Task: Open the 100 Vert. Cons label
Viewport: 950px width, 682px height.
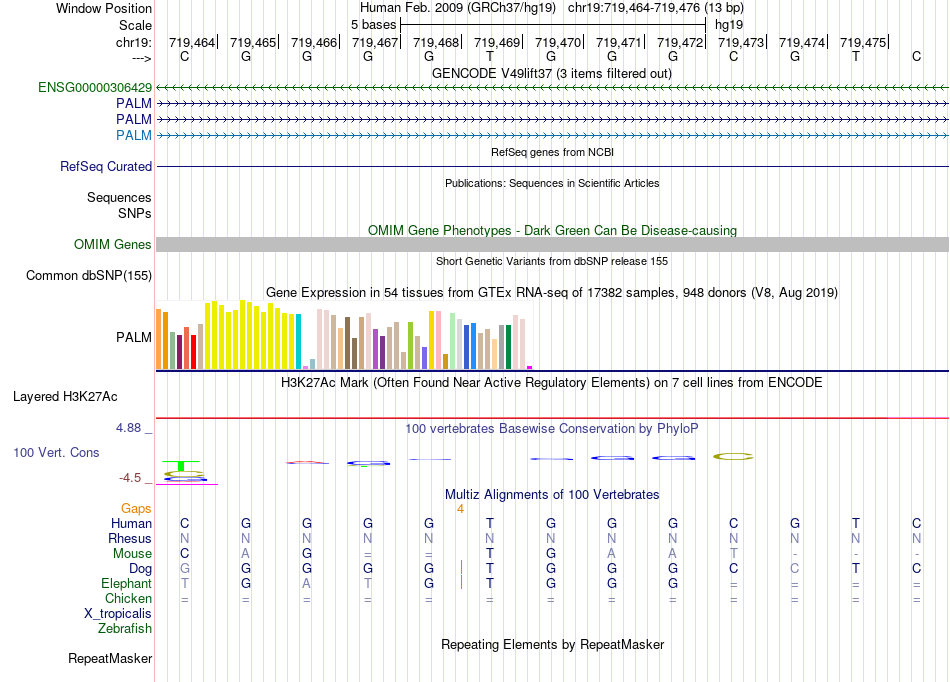Action: [56, 452]
